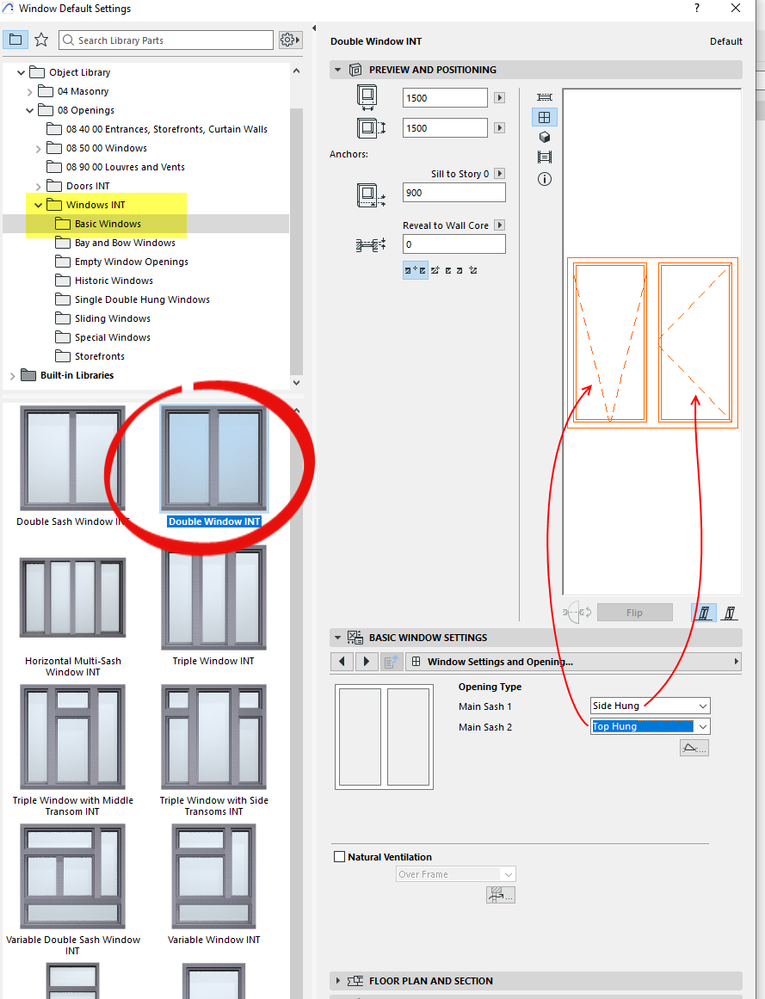765x999 pixels.
Task: Click the reveal depth field
Action: coord(454,244)
